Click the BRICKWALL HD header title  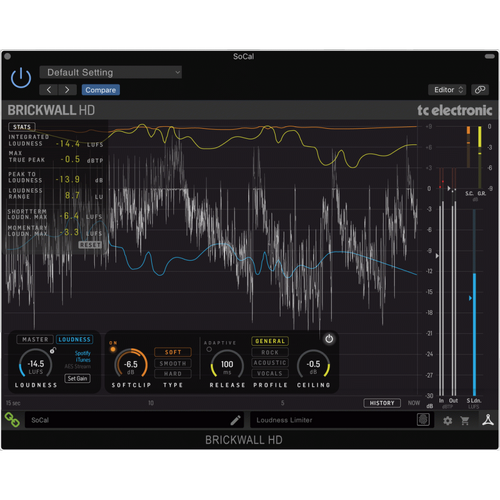click(x=51, y=110)
